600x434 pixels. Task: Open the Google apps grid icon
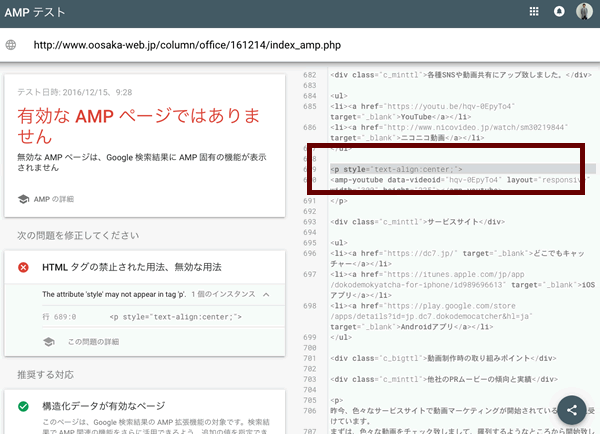tap(534, 12)
